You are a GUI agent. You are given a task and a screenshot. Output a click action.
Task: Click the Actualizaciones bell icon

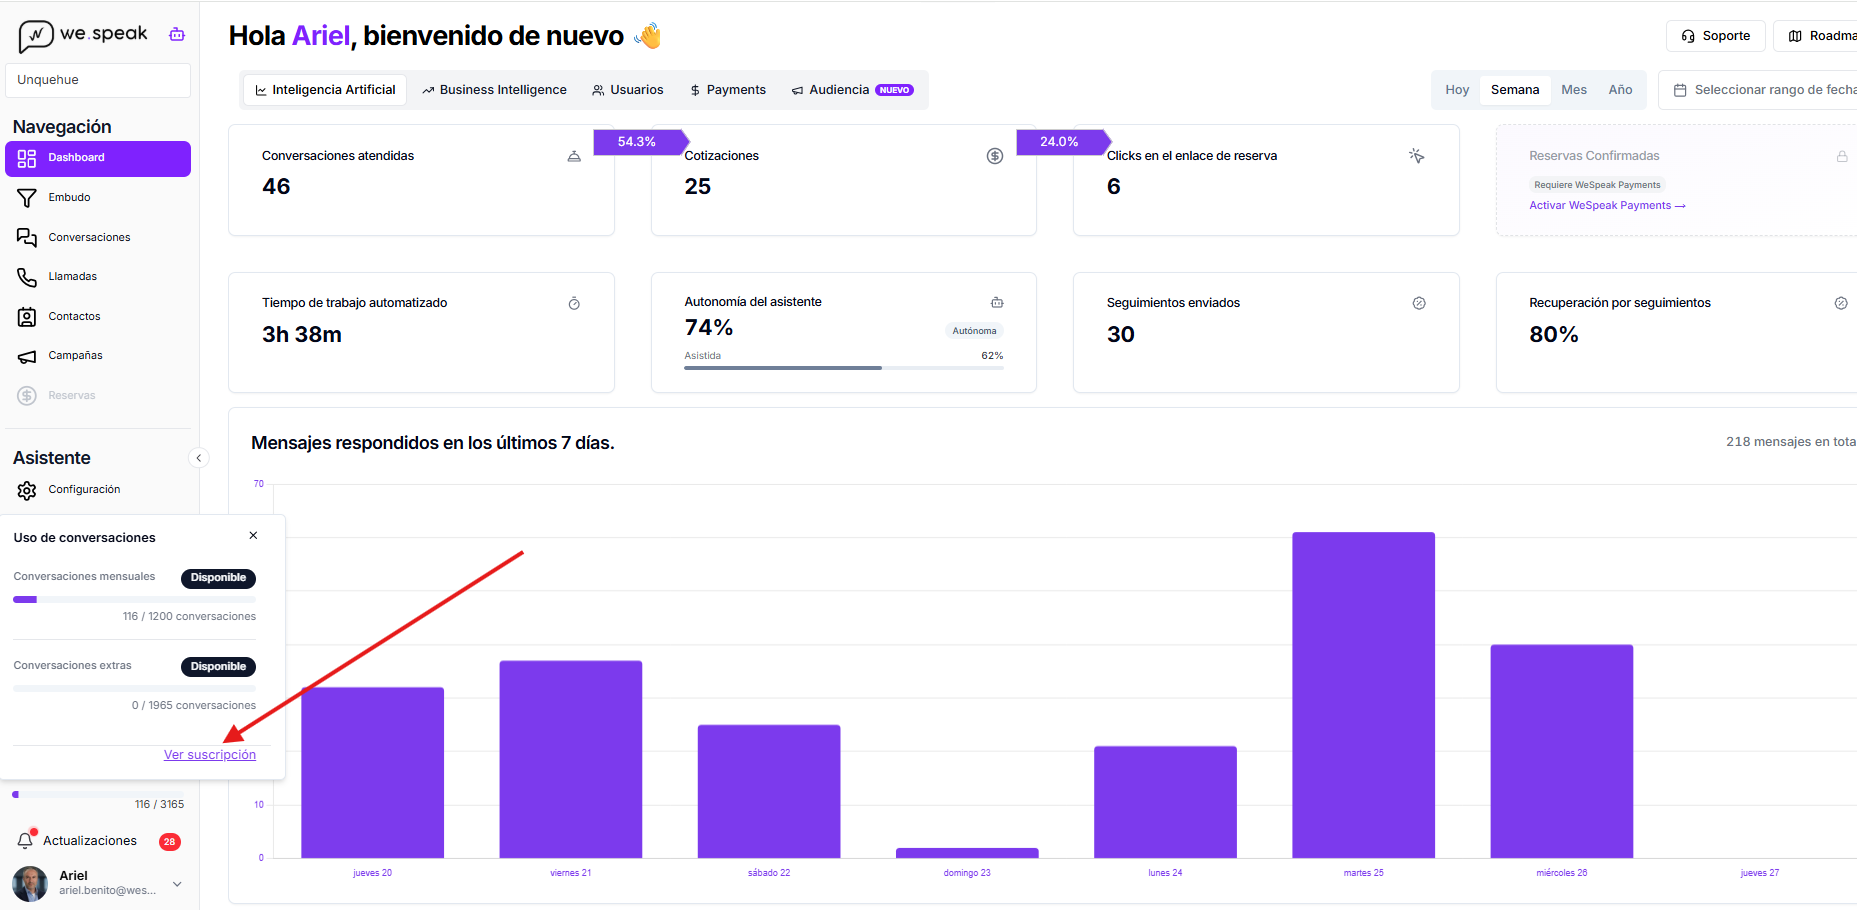pos(25,841)
